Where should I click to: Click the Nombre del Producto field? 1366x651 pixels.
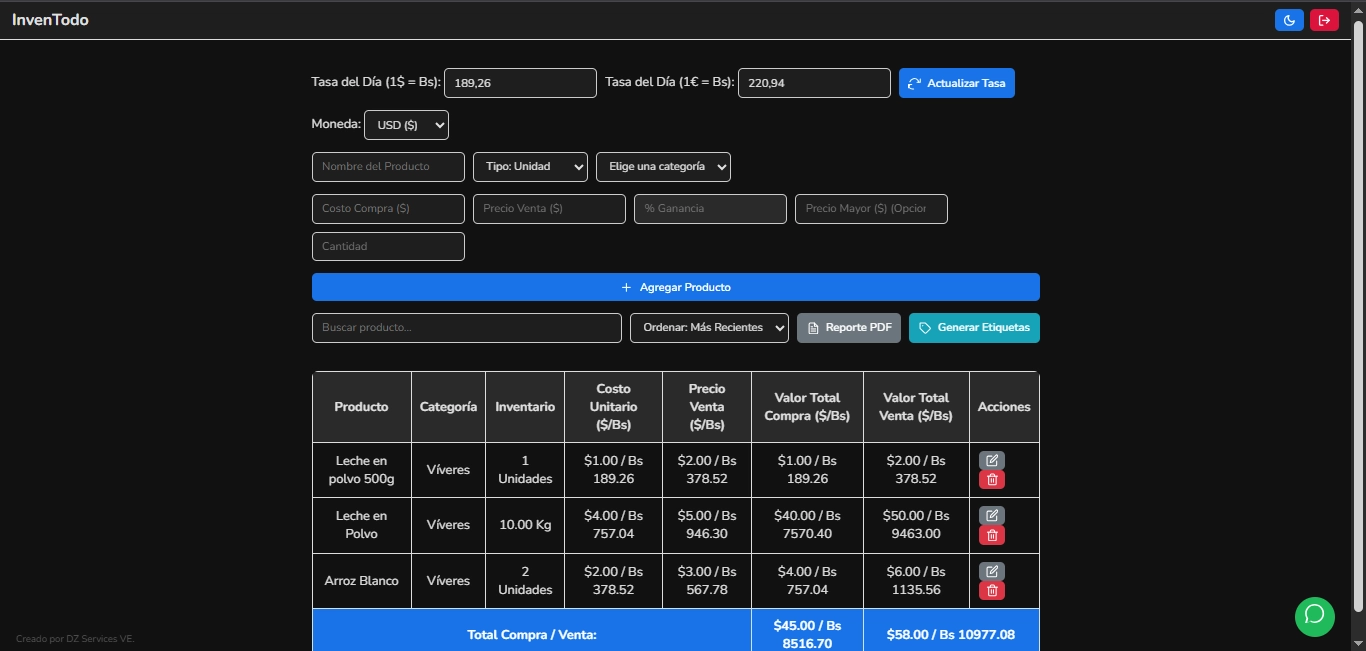[388, 167]
